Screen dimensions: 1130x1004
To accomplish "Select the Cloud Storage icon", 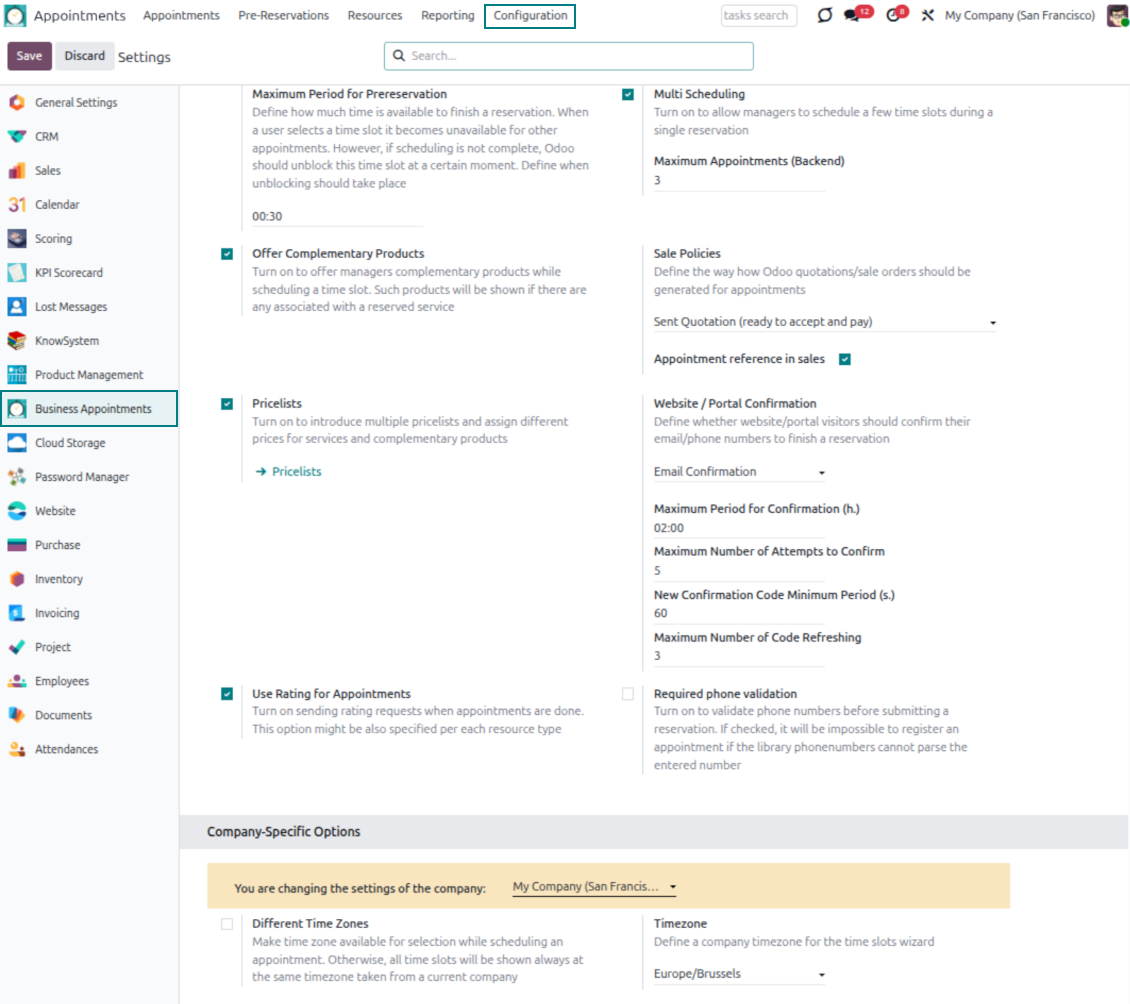I will click(16, 443).
